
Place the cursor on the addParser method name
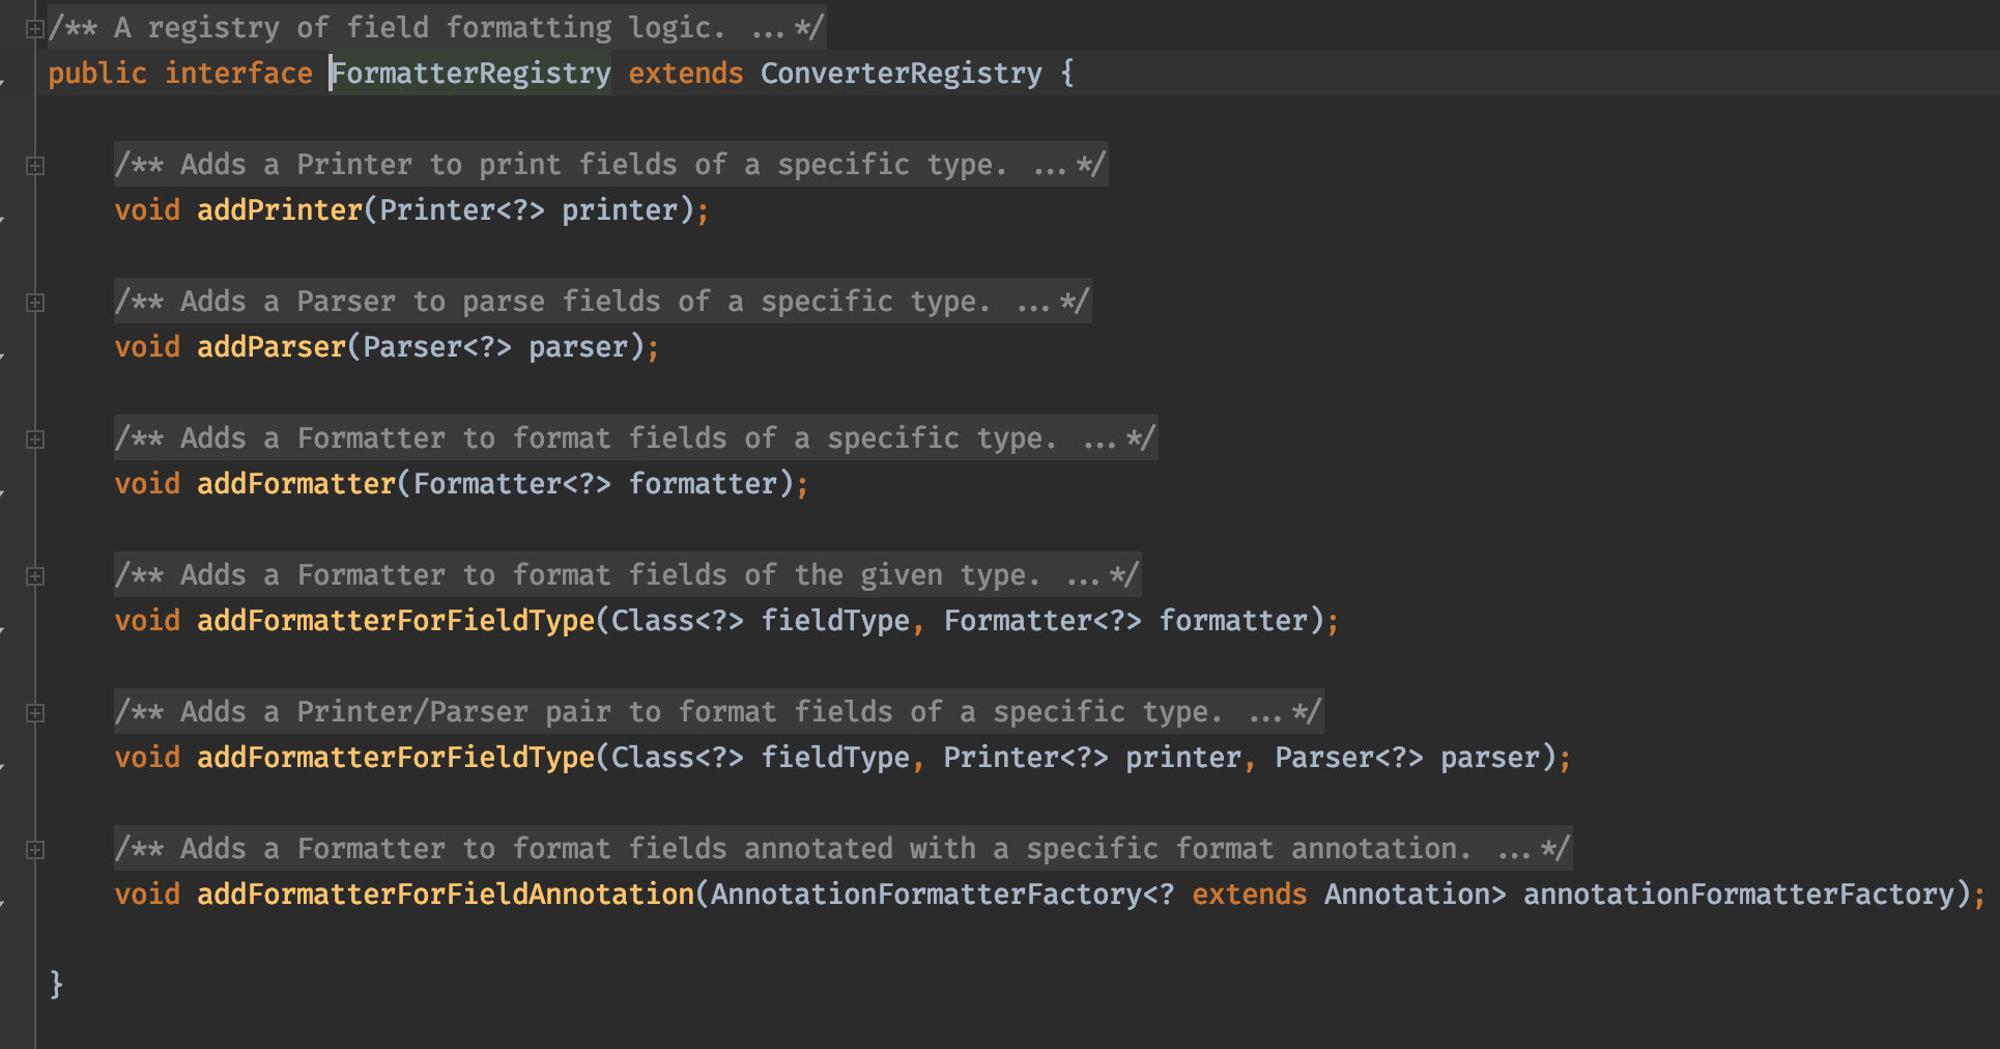tap(271, 347)
